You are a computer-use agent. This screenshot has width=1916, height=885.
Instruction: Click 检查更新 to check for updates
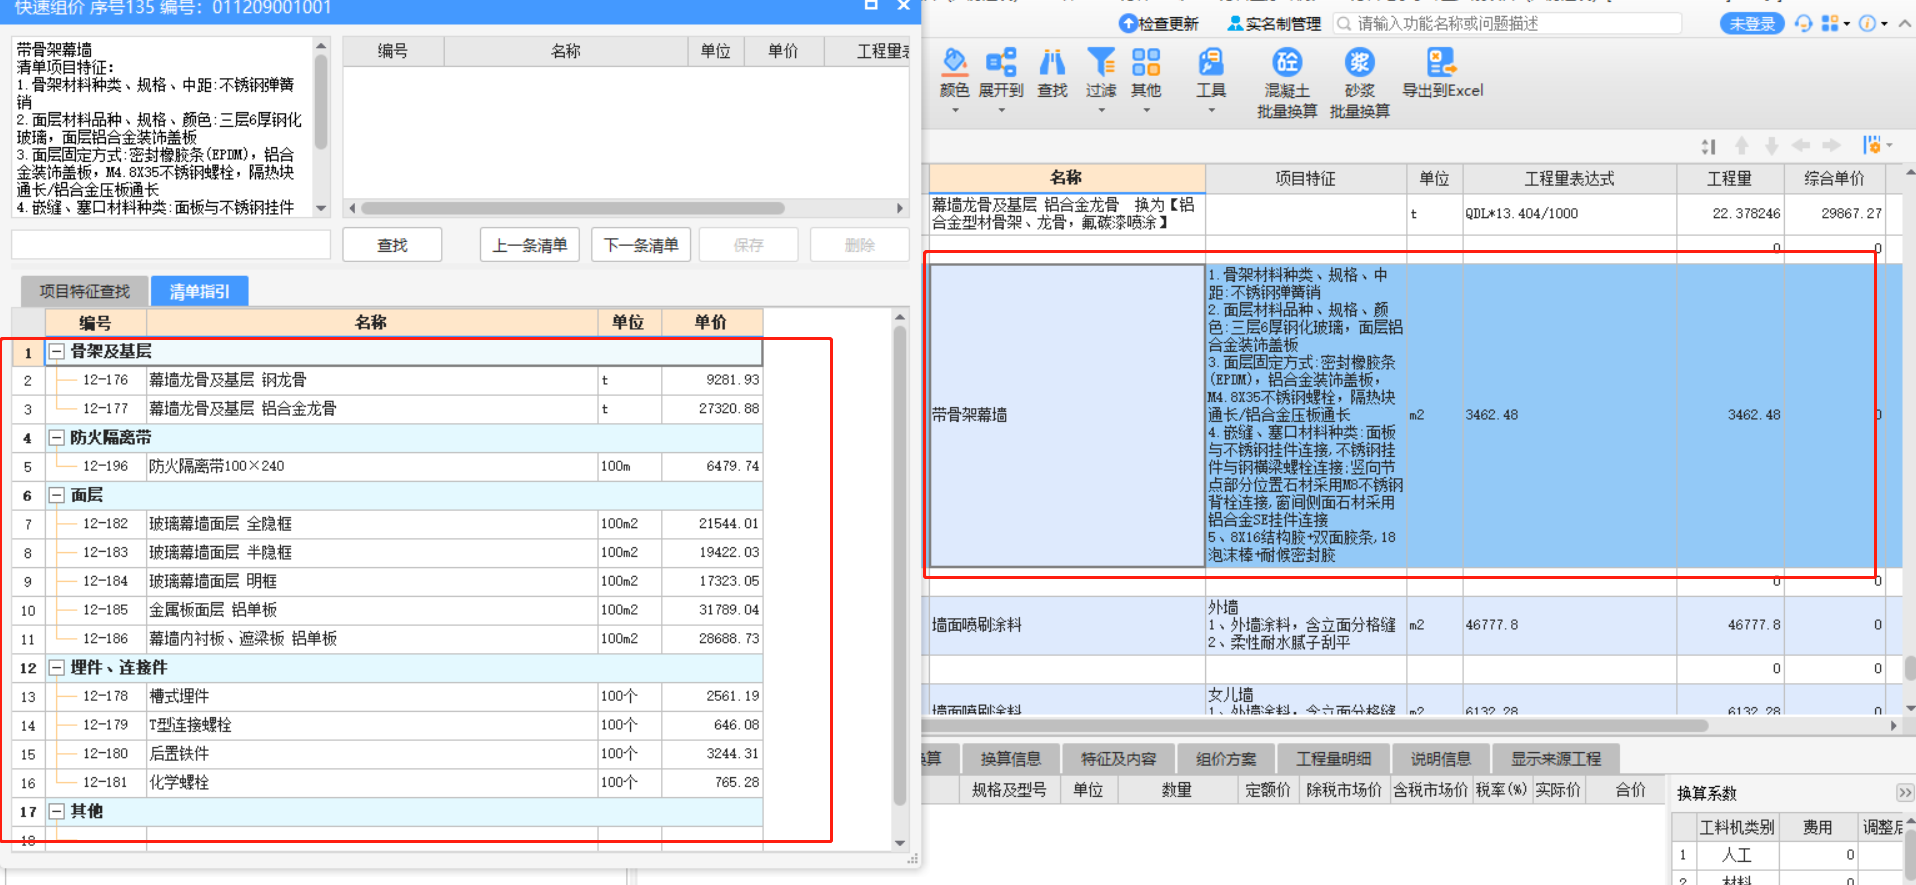pos(1158,23)
